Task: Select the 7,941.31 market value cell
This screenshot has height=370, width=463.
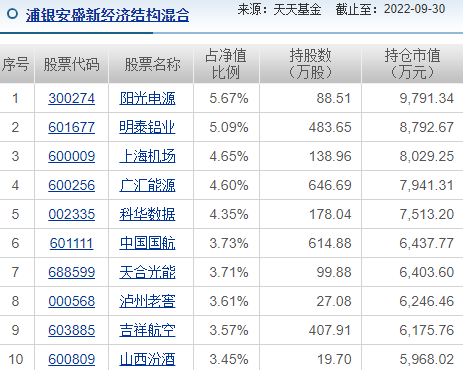Action: click(412, 185)
